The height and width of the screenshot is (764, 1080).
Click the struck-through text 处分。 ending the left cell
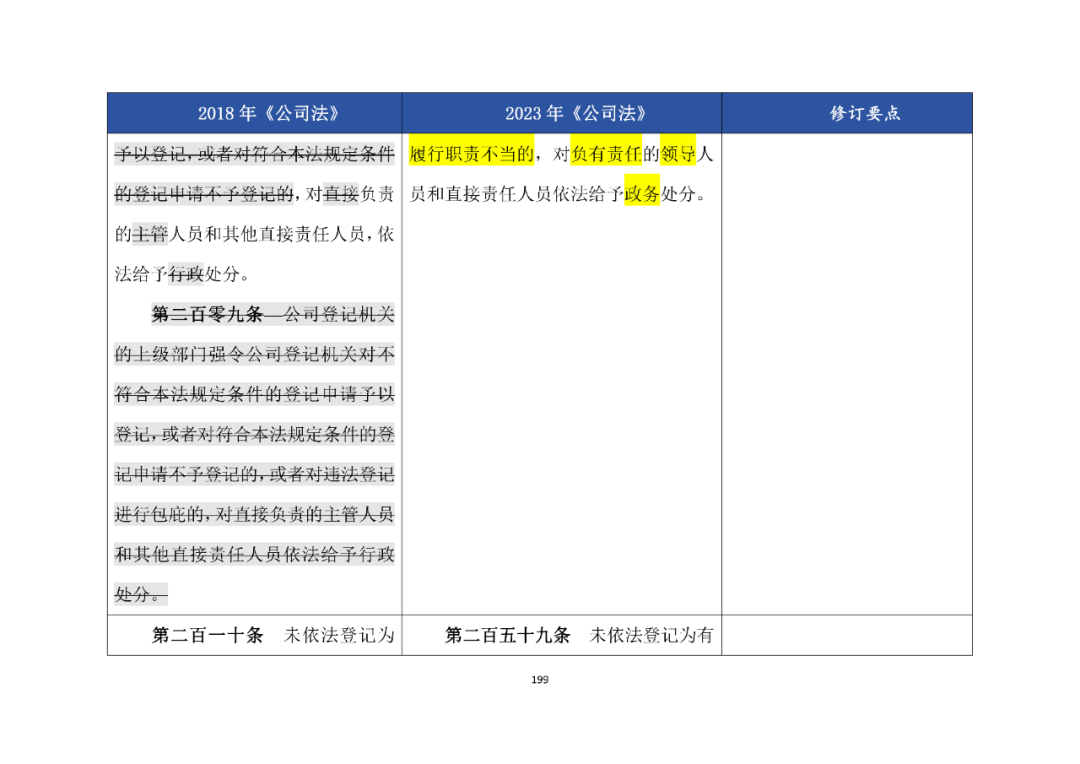[141, 594]
